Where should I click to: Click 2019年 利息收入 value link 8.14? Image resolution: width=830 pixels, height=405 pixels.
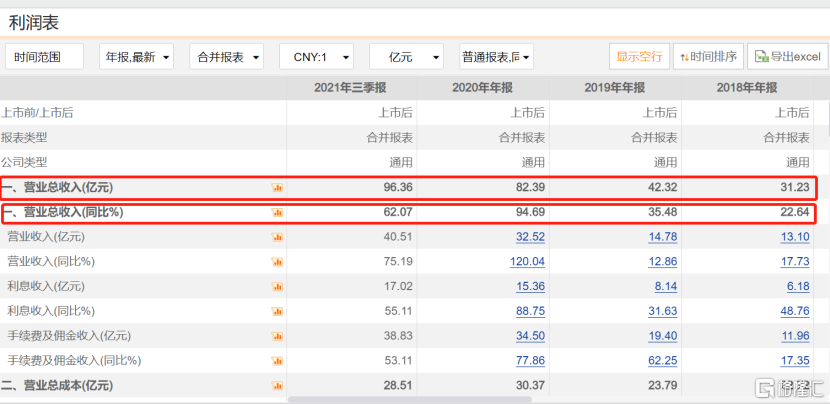(x=665, y=286)
